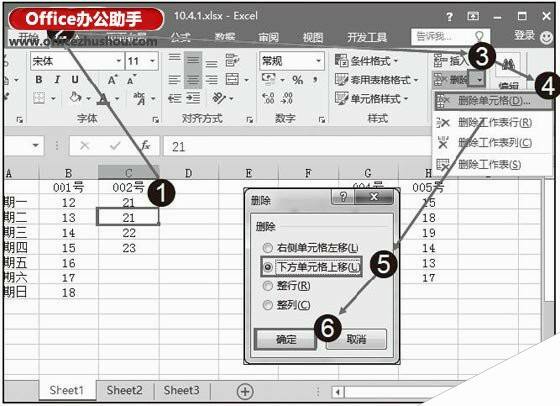The image size is (560, 406).
Task: Select column B header
Action: [68, 173]
